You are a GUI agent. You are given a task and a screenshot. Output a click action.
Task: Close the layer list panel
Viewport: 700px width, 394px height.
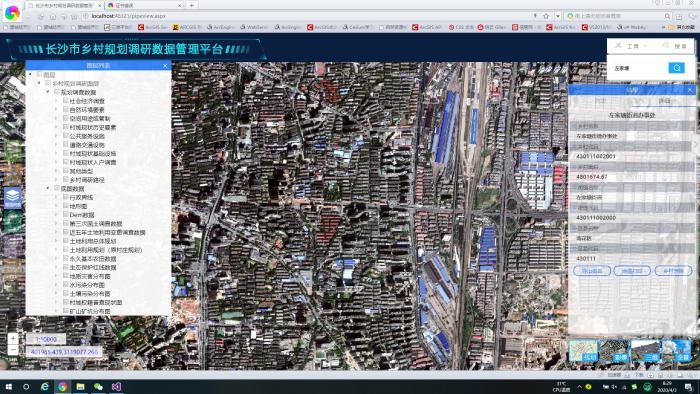[x=165, y=66]
